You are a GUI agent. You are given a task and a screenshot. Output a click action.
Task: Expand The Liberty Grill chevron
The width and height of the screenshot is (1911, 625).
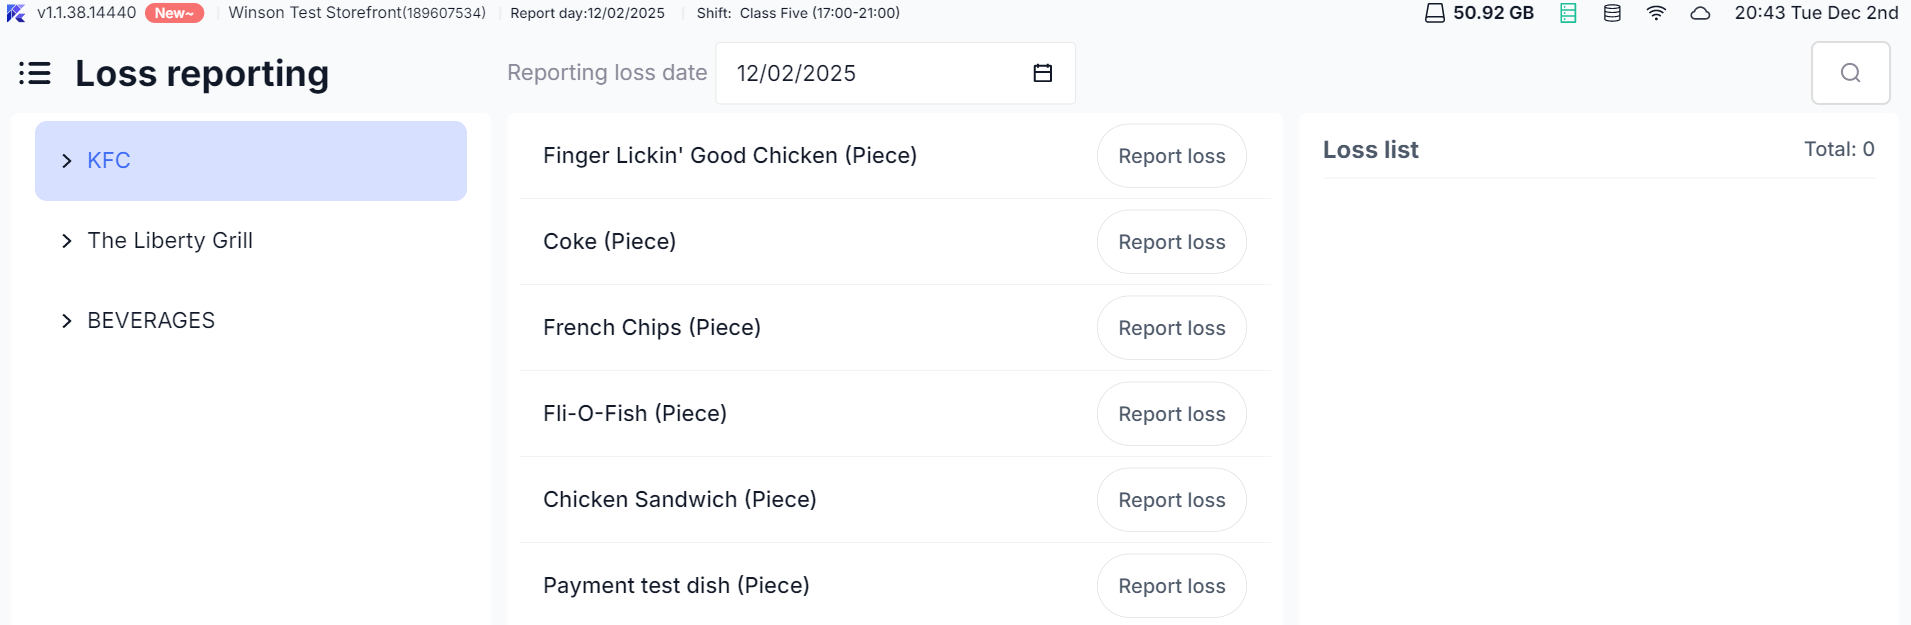(x=67, y=241)
